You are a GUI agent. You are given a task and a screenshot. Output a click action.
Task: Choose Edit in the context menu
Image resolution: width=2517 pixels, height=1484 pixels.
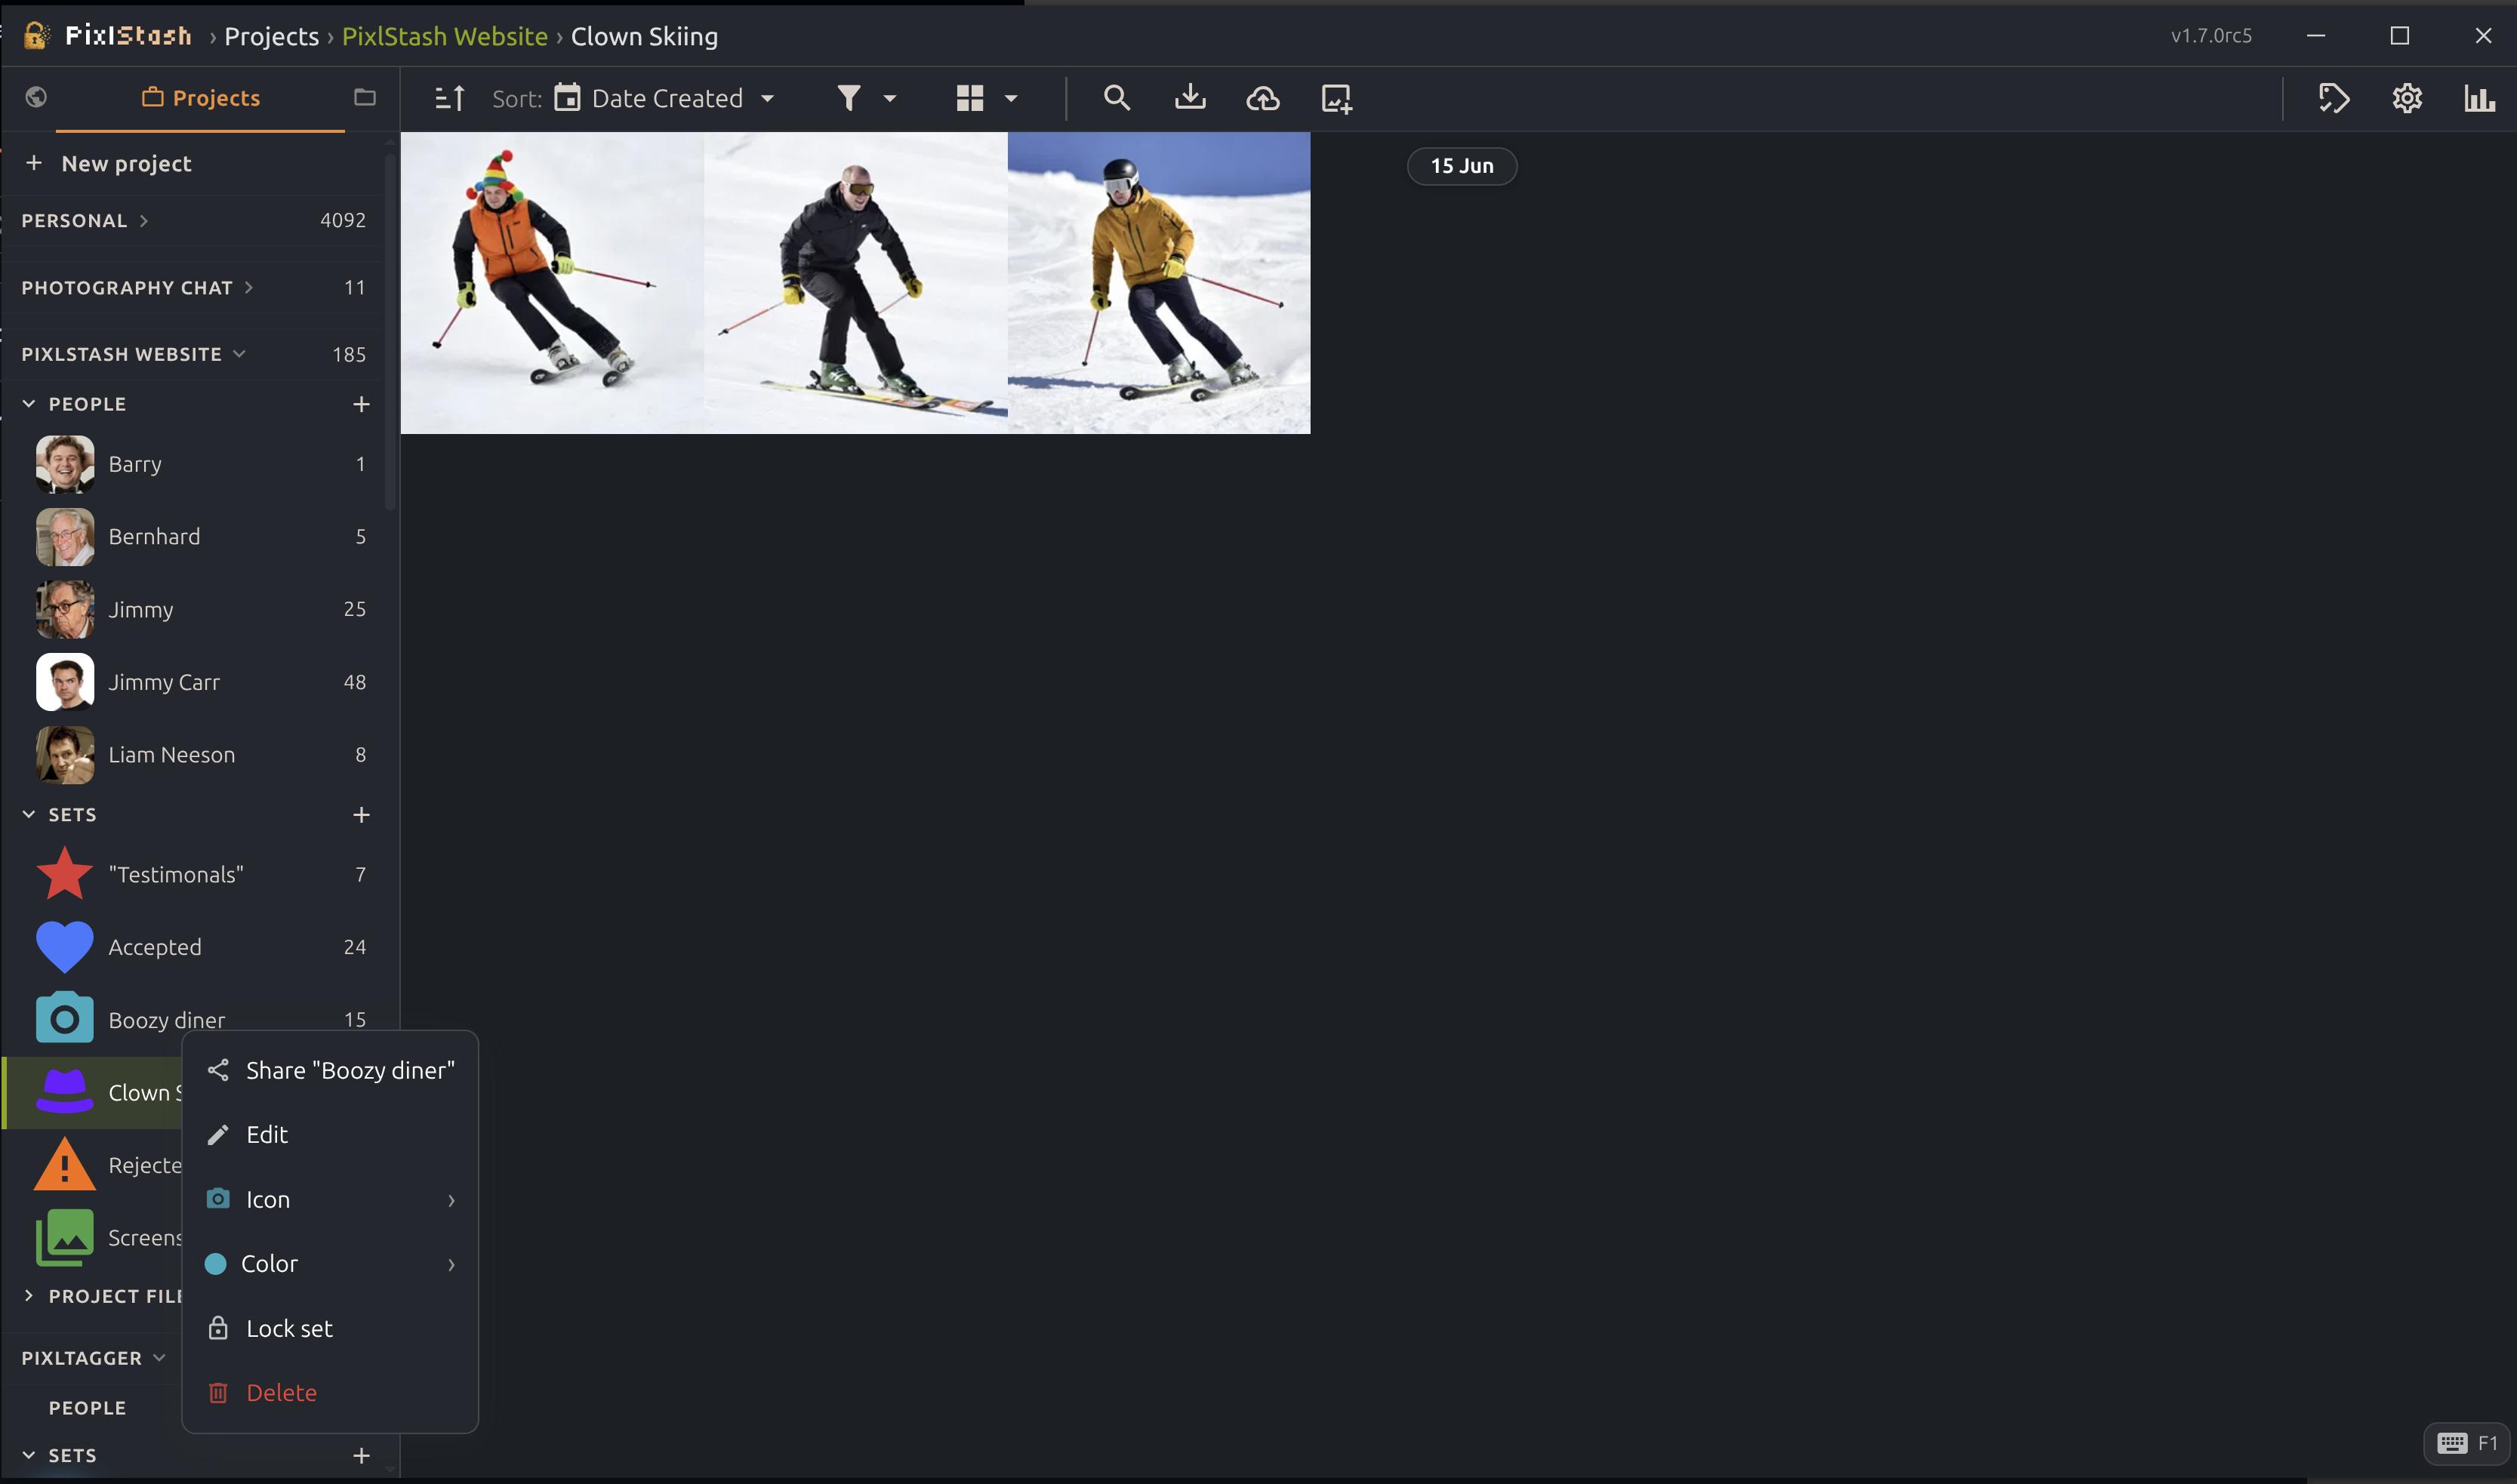330,1135
